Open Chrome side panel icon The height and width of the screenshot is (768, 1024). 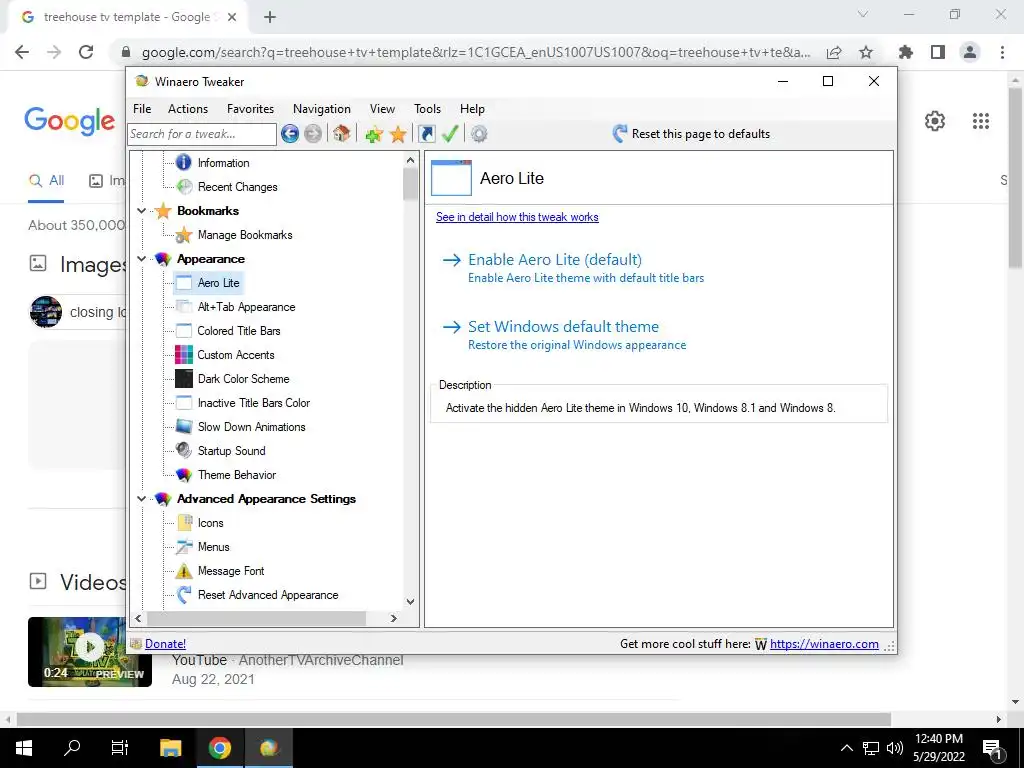pos(938,52)
